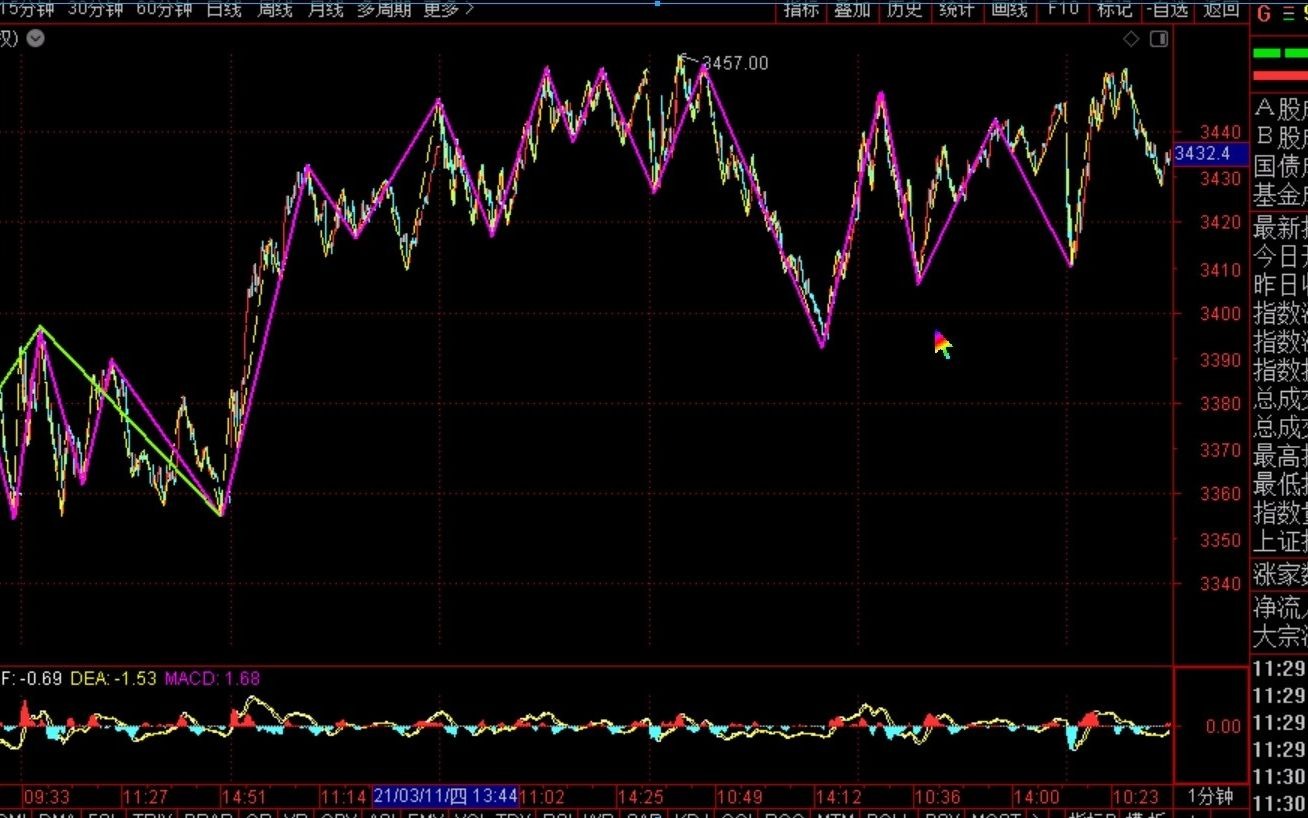Click the 标记 mark button
The image size is (1308, 818).
[x=1114, y=9]
